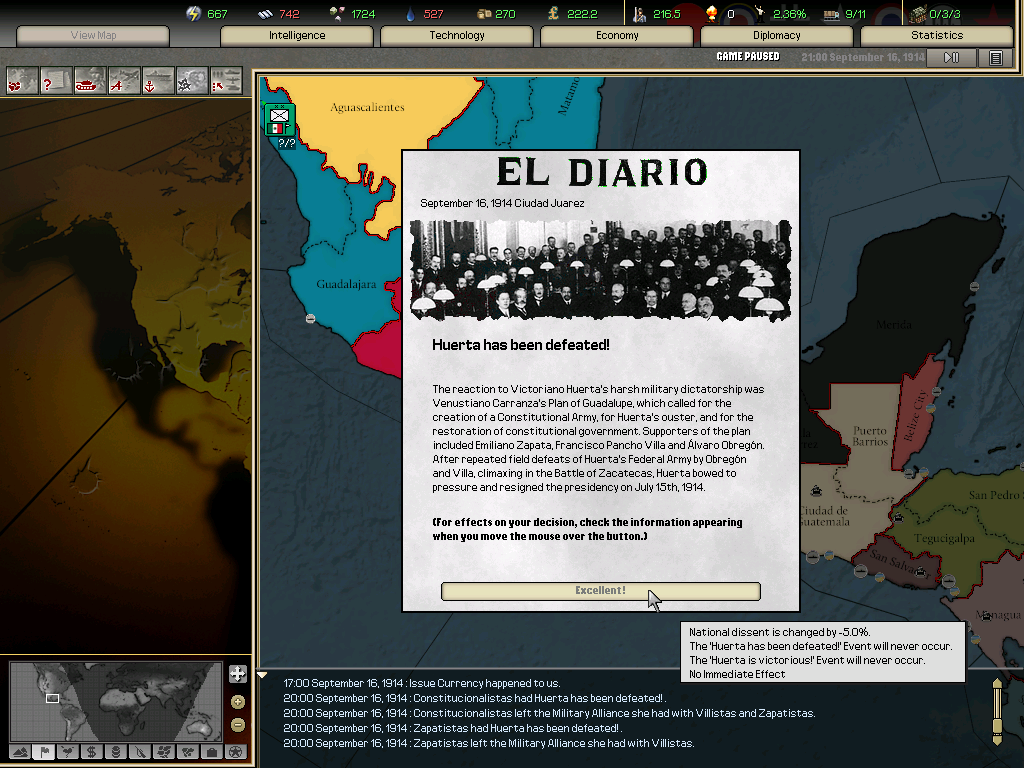
Task: Select the terrain mountains map mode
Action: point(19,752)
